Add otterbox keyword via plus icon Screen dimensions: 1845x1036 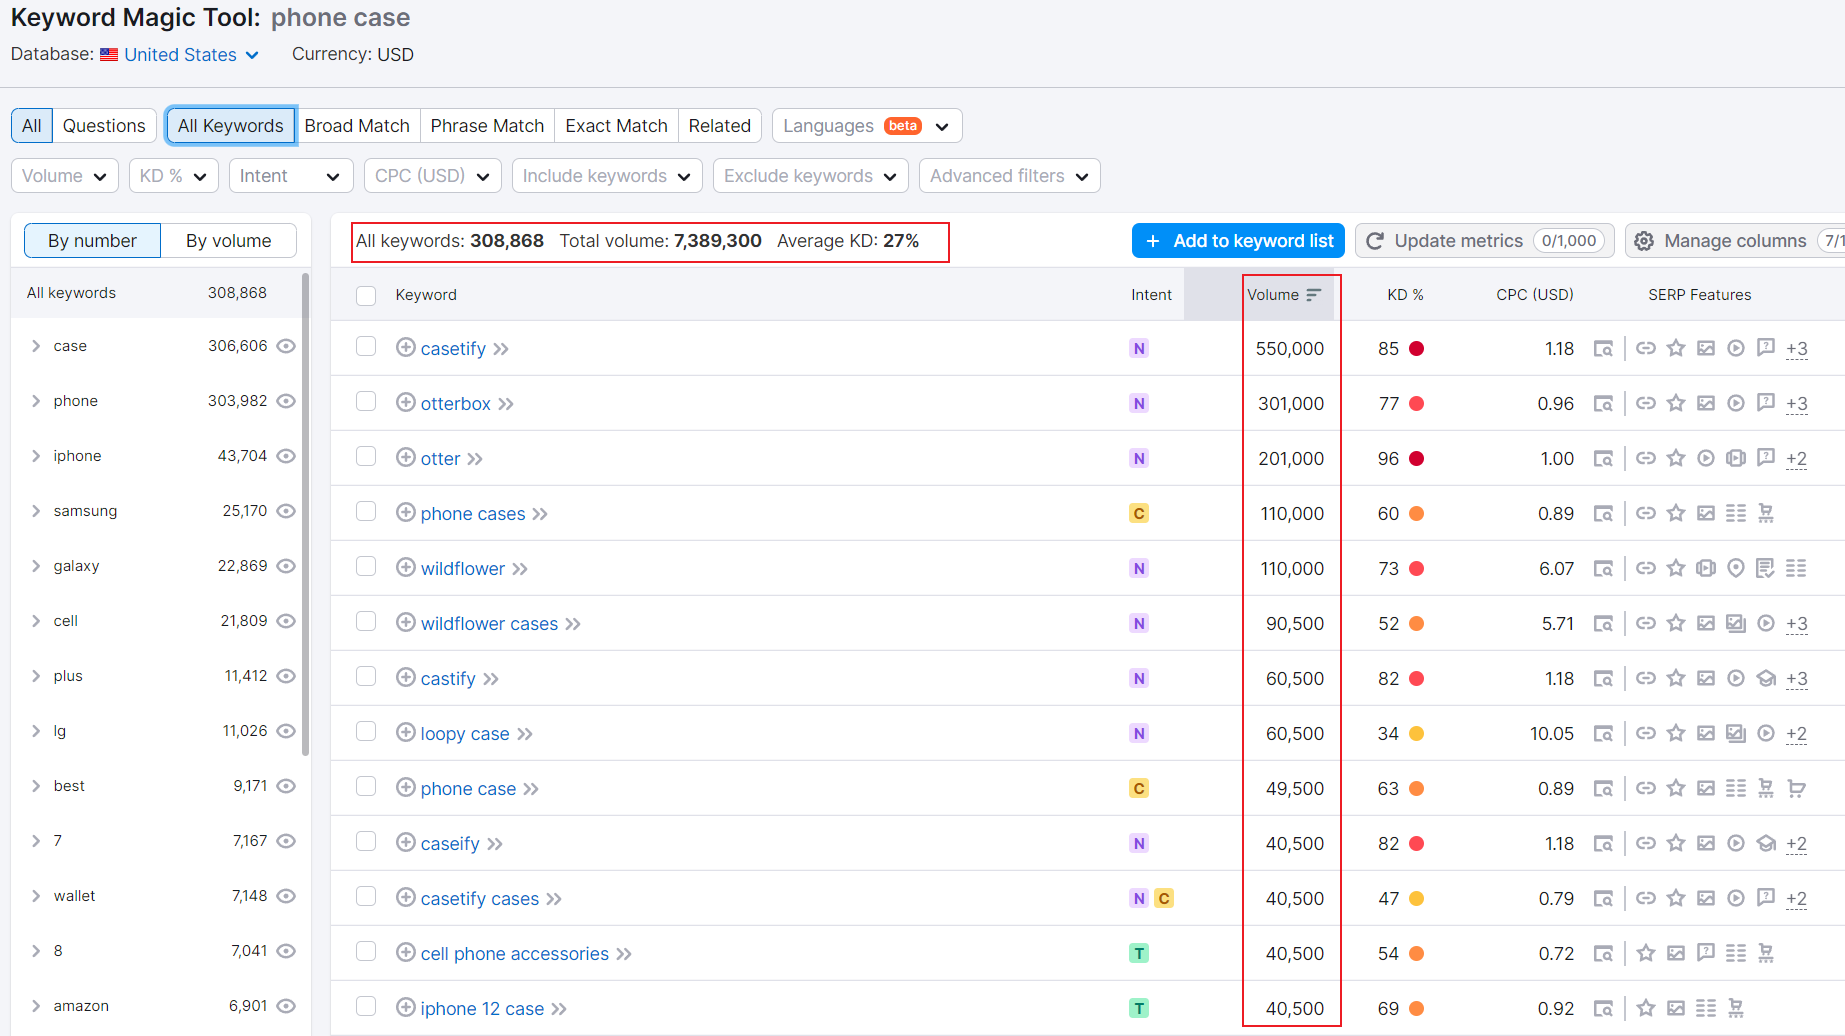(406, 402)
